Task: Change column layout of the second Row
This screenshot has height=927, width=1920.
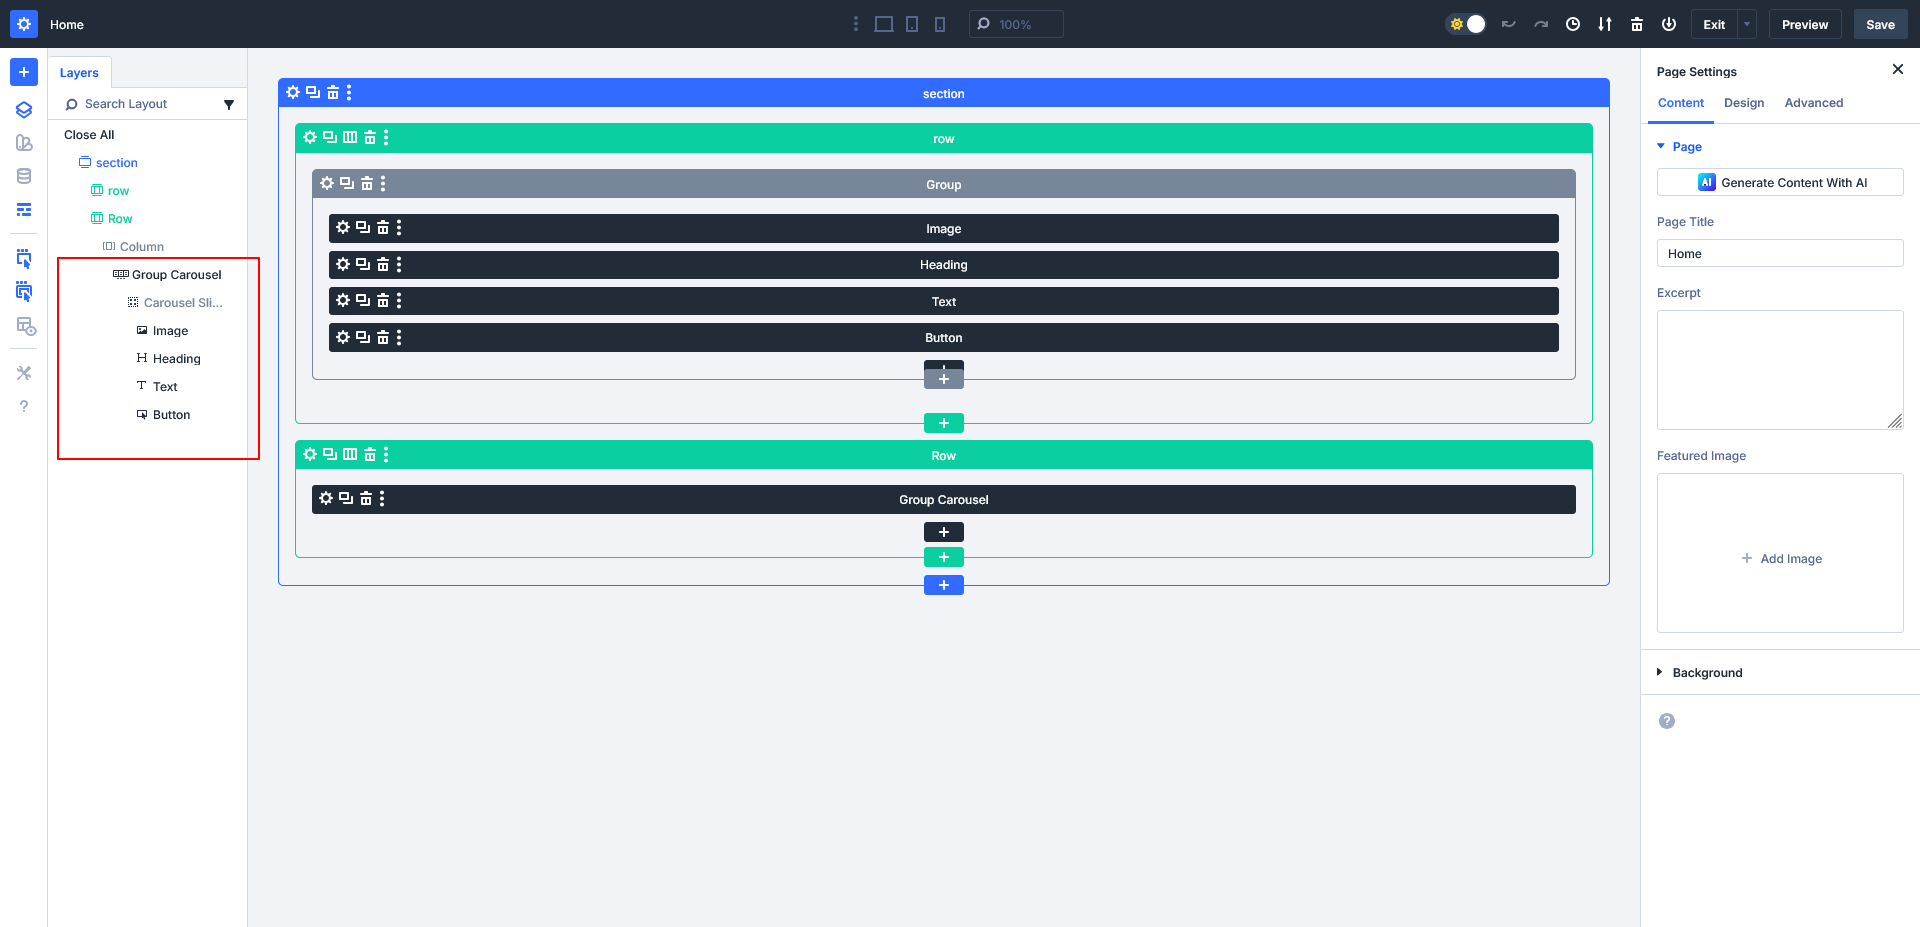Action: 350,454
